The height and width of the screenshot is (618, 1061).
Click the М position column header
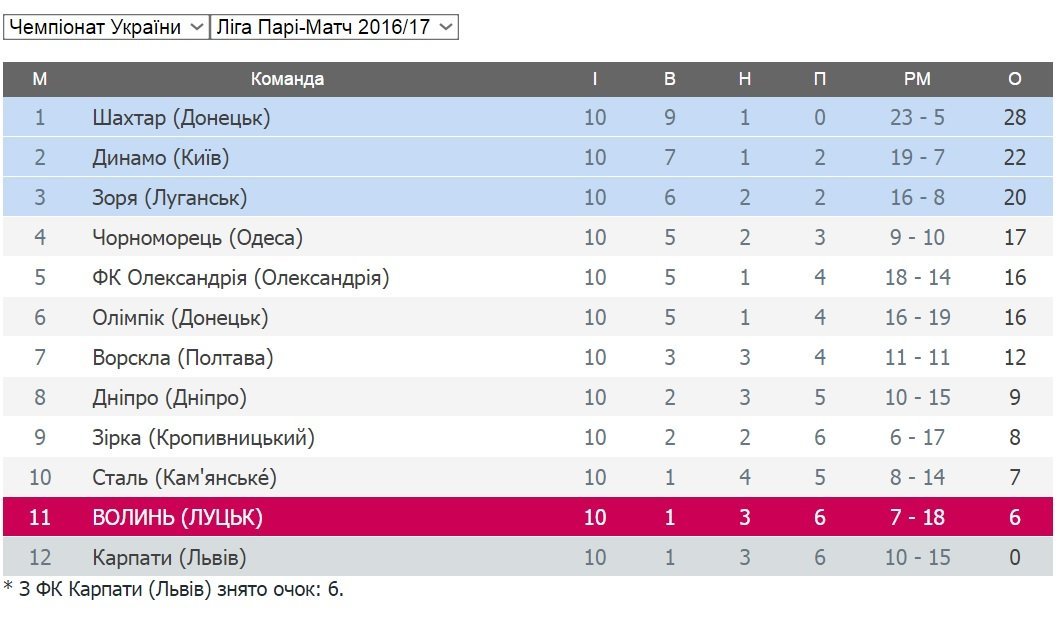coord(40,79)
